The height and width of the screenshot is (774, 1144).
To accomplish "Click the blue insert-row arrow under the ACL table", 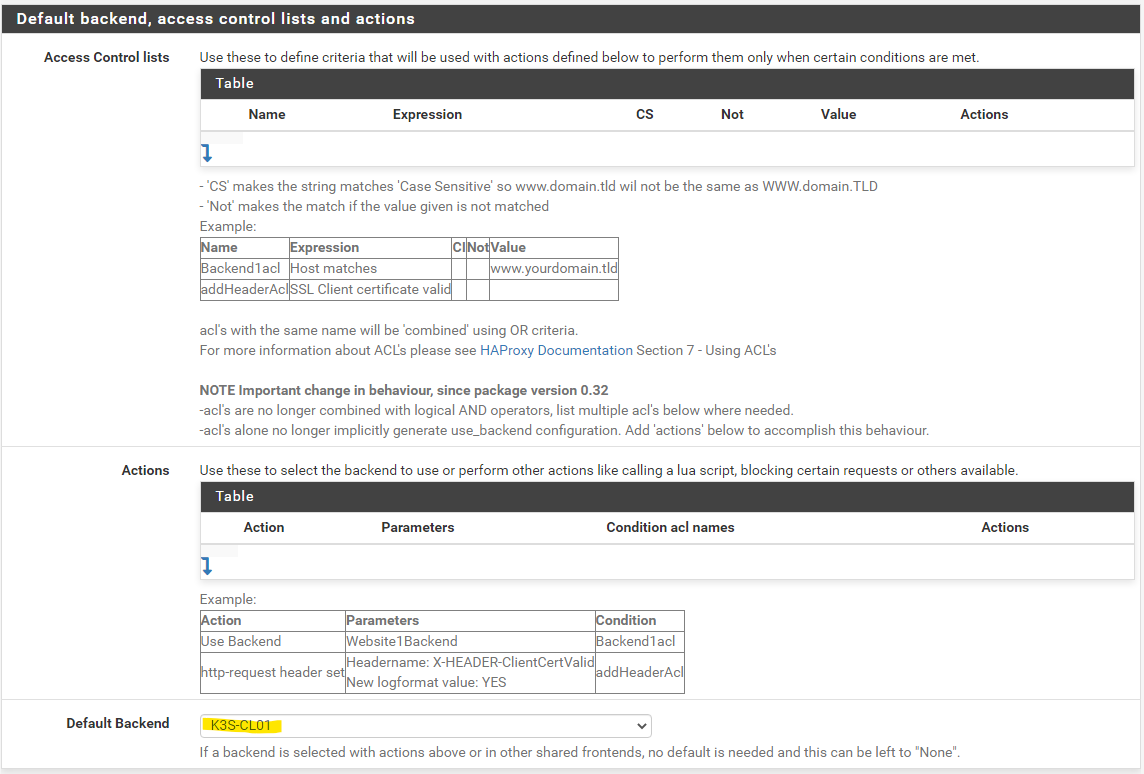I will (207, 152).
